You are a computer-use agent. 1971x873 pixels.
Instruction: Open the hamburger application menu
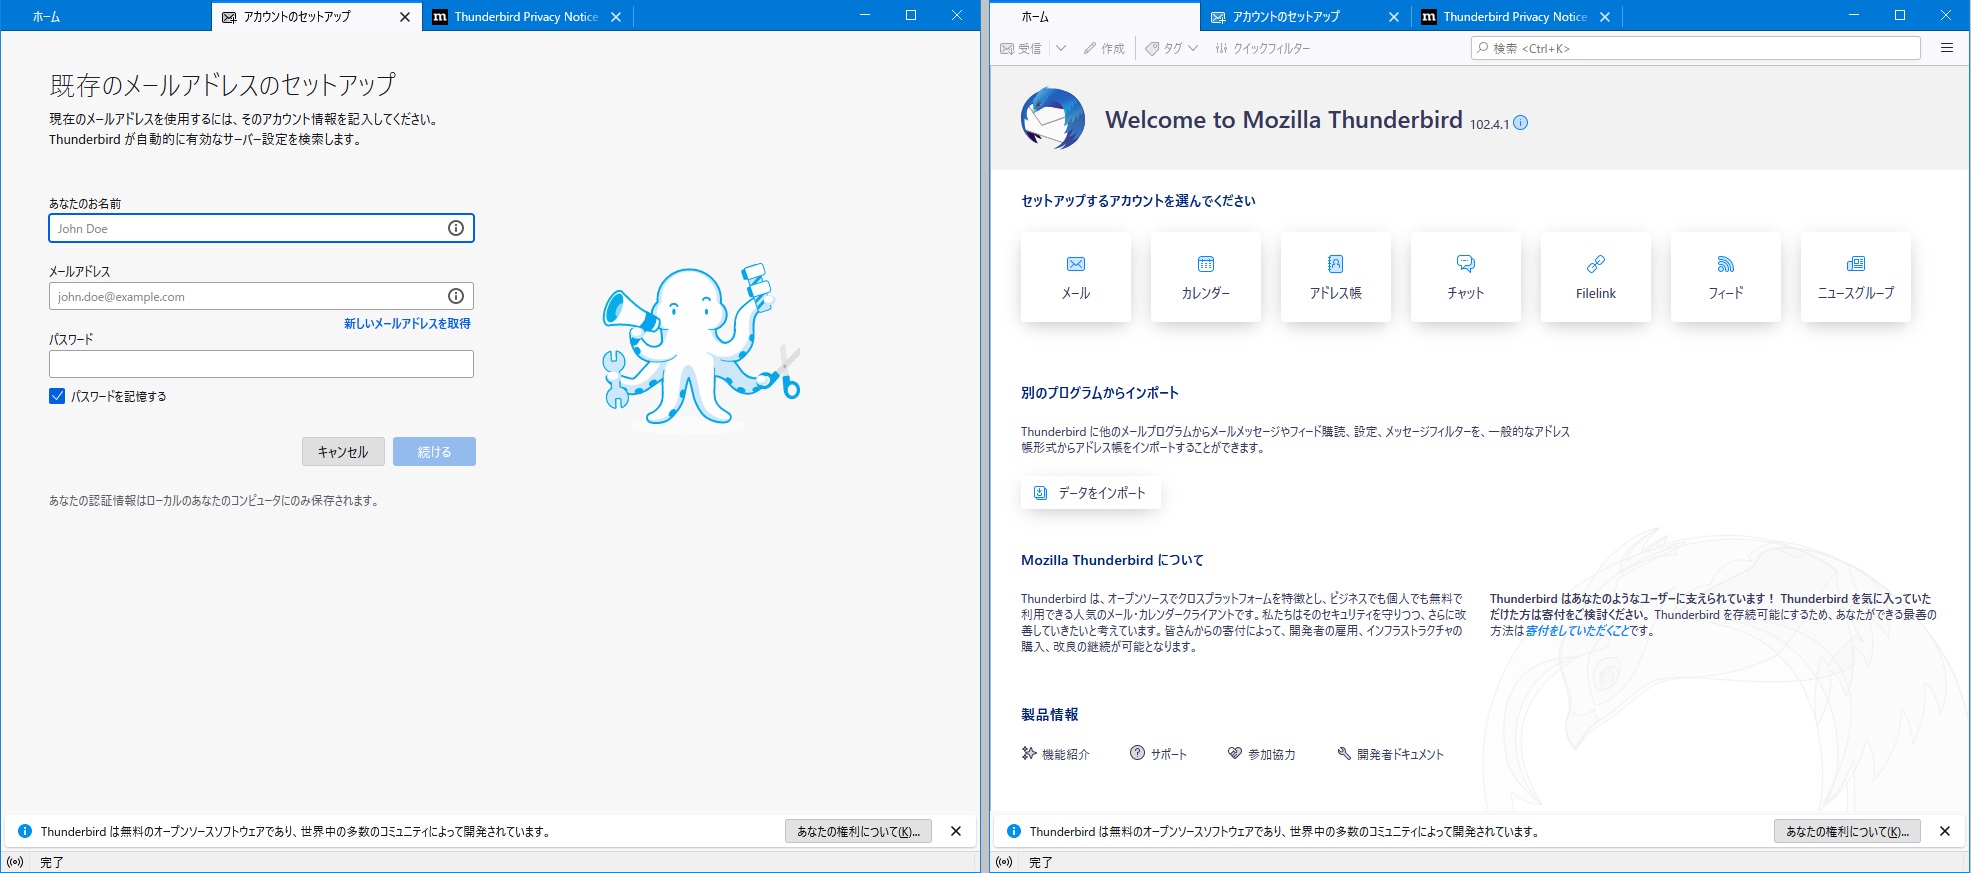[x=1946, y=48]
